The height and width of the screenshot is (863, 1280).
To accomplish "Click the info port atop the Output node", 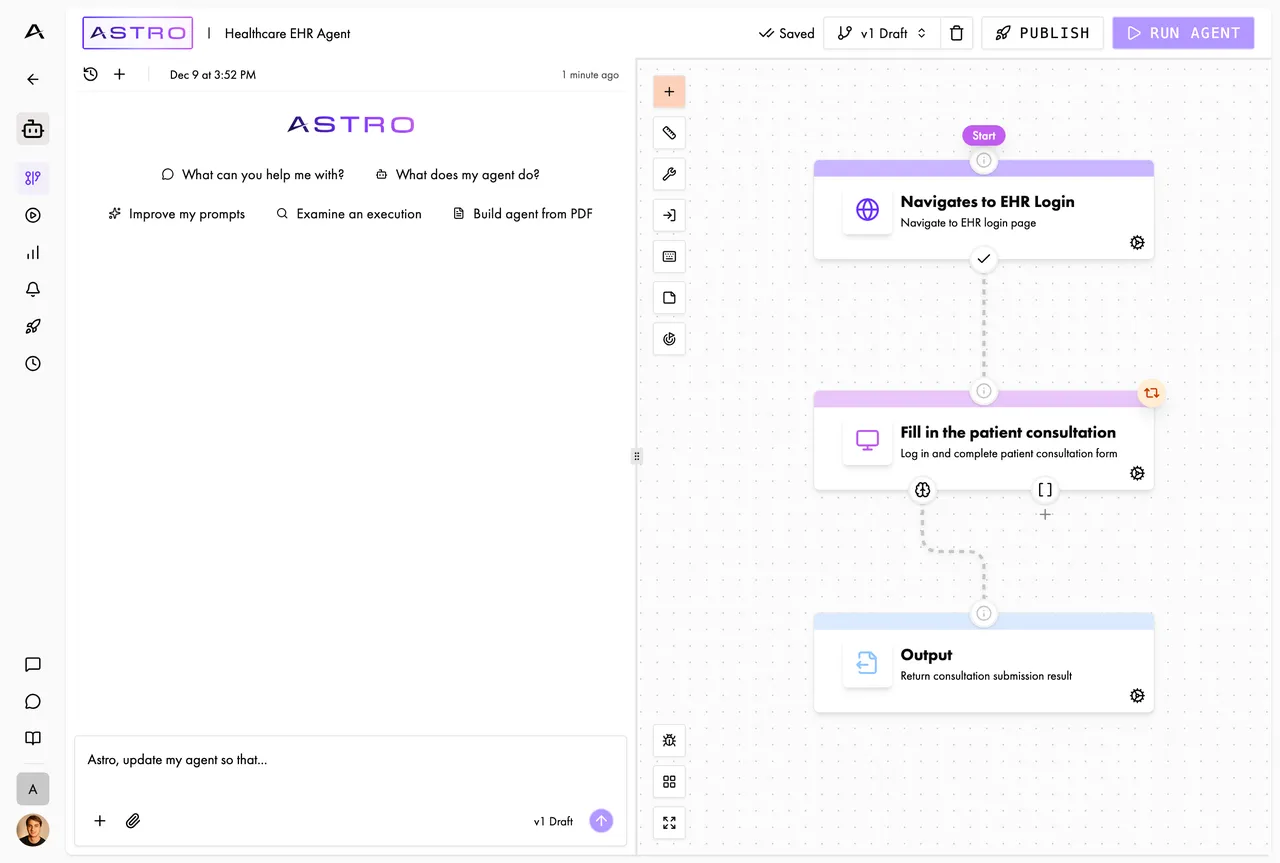I will pos(984,613).
